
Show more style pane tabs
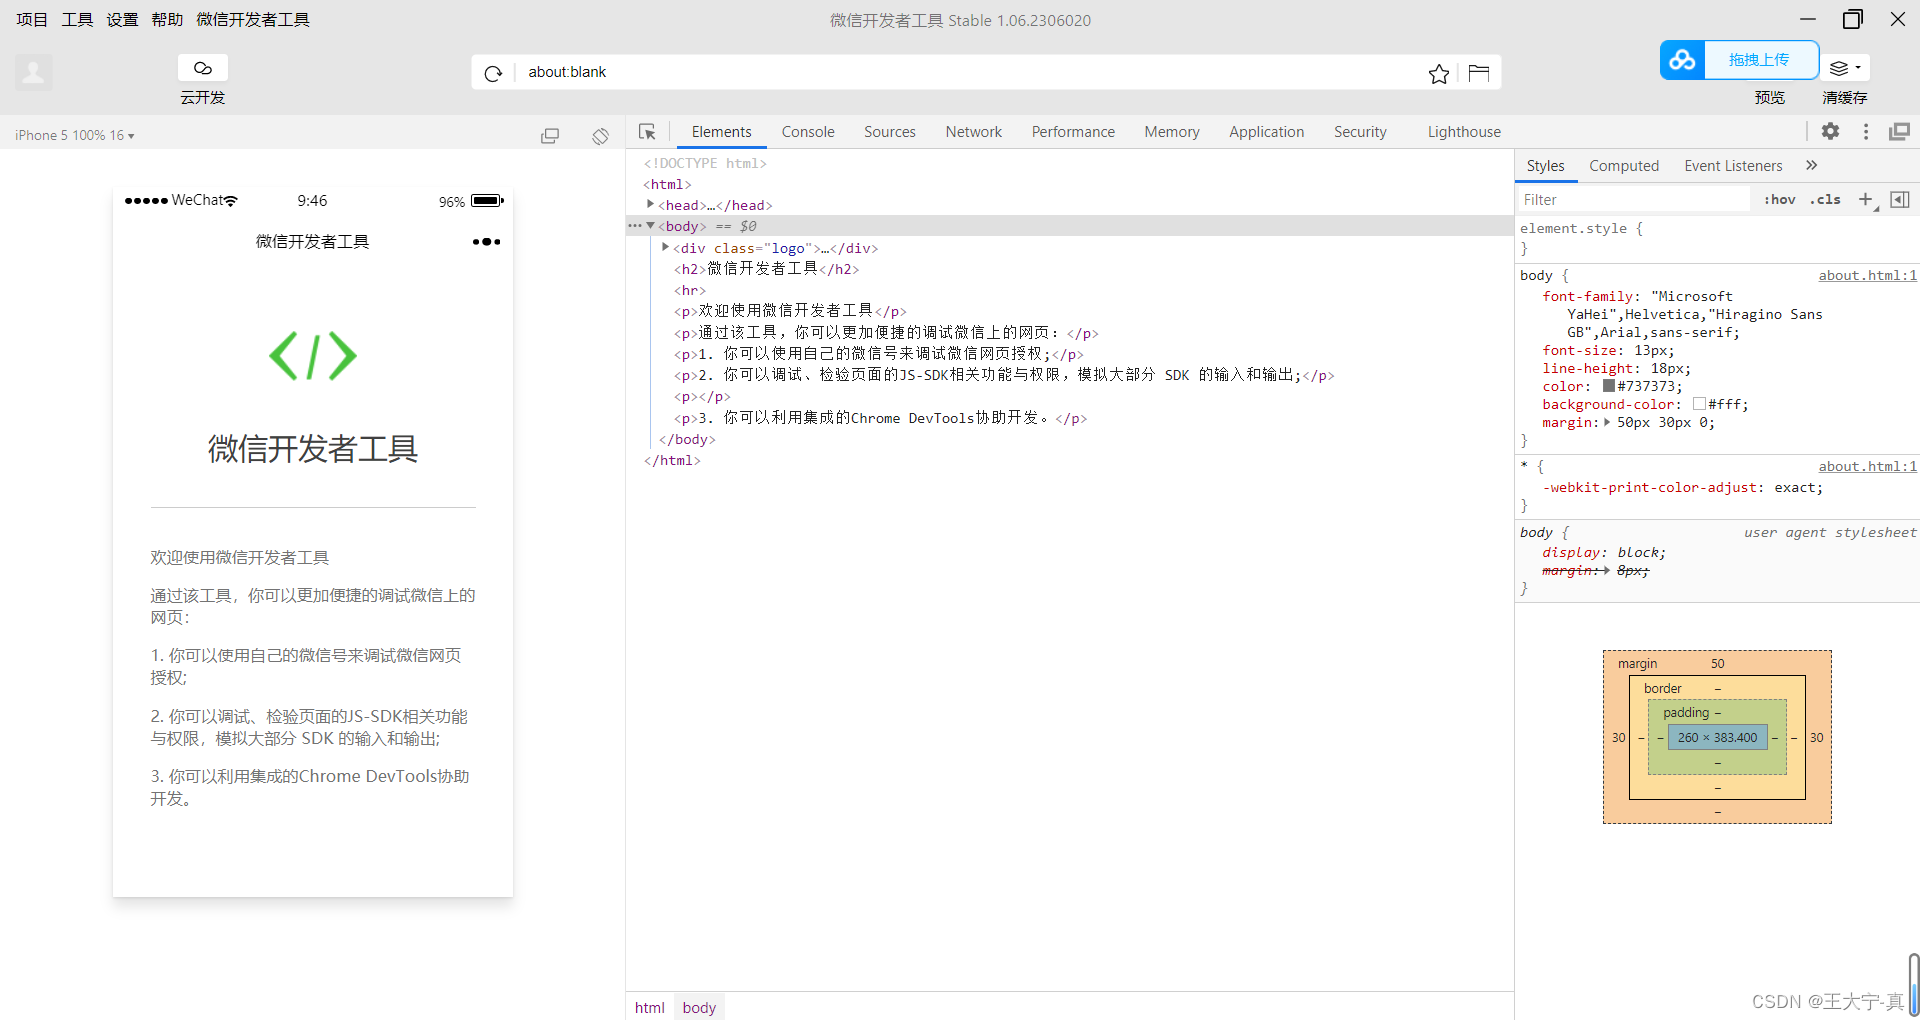(1812, 165)
